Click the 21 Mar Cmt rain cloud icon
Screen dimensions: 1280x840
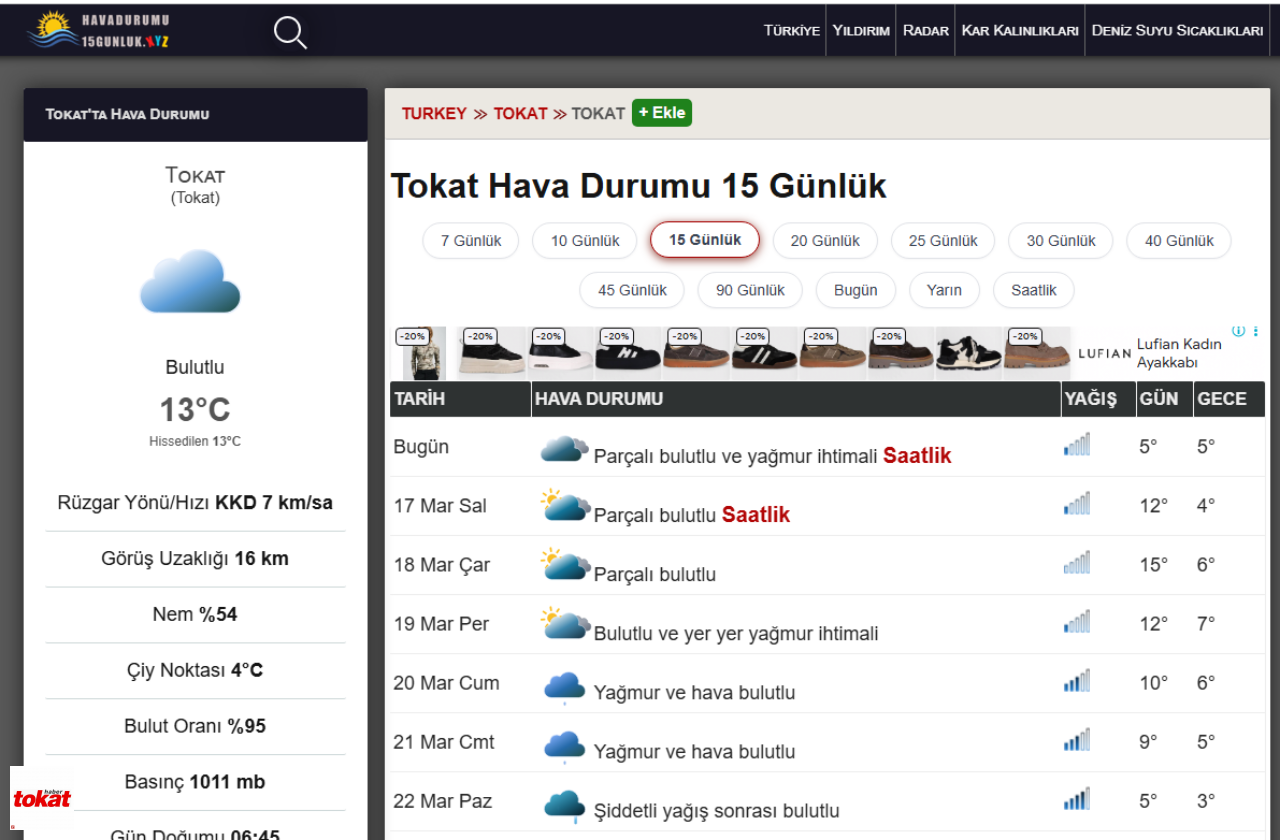(564, 746)
